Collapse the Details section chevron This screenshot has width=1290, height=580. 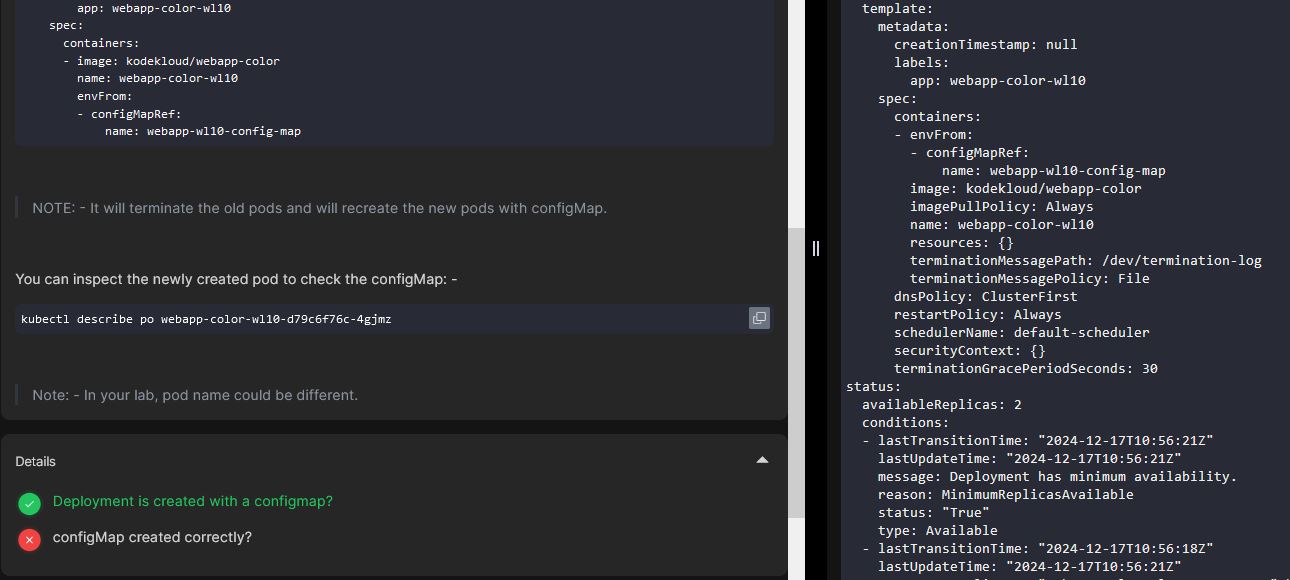point(762,461)
